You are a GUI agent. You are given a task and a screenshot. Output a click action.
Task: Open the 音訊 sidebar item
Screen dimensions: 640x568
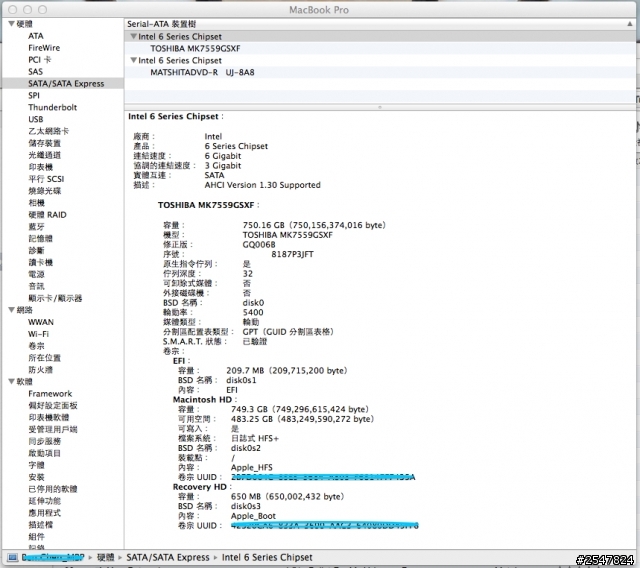[36, 286]
